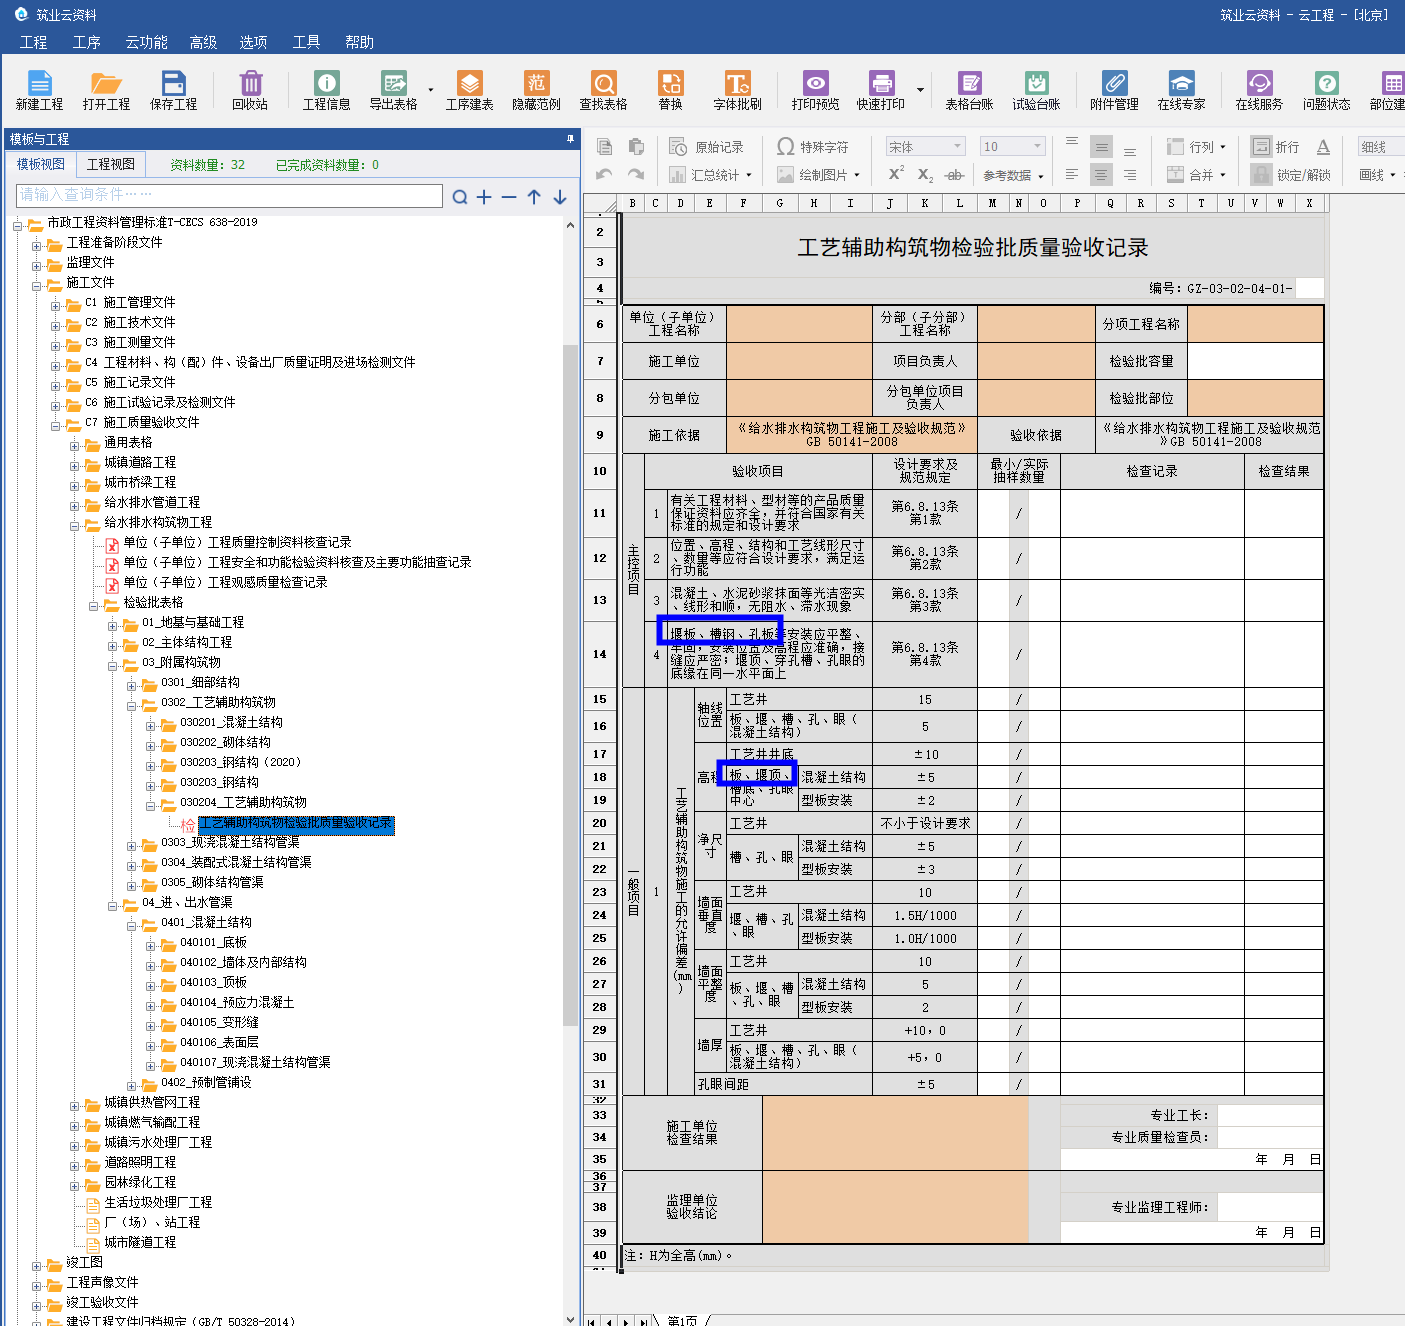The image size is (1405, 1326).
Task: Open 在线服务 online service
Action: click(x=1259, y=90)
